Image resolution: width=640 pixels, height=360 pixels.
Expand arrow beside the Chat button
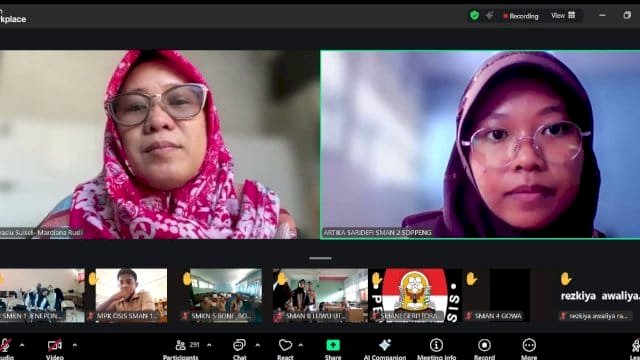pyautogui.click(x=258, y=345)
